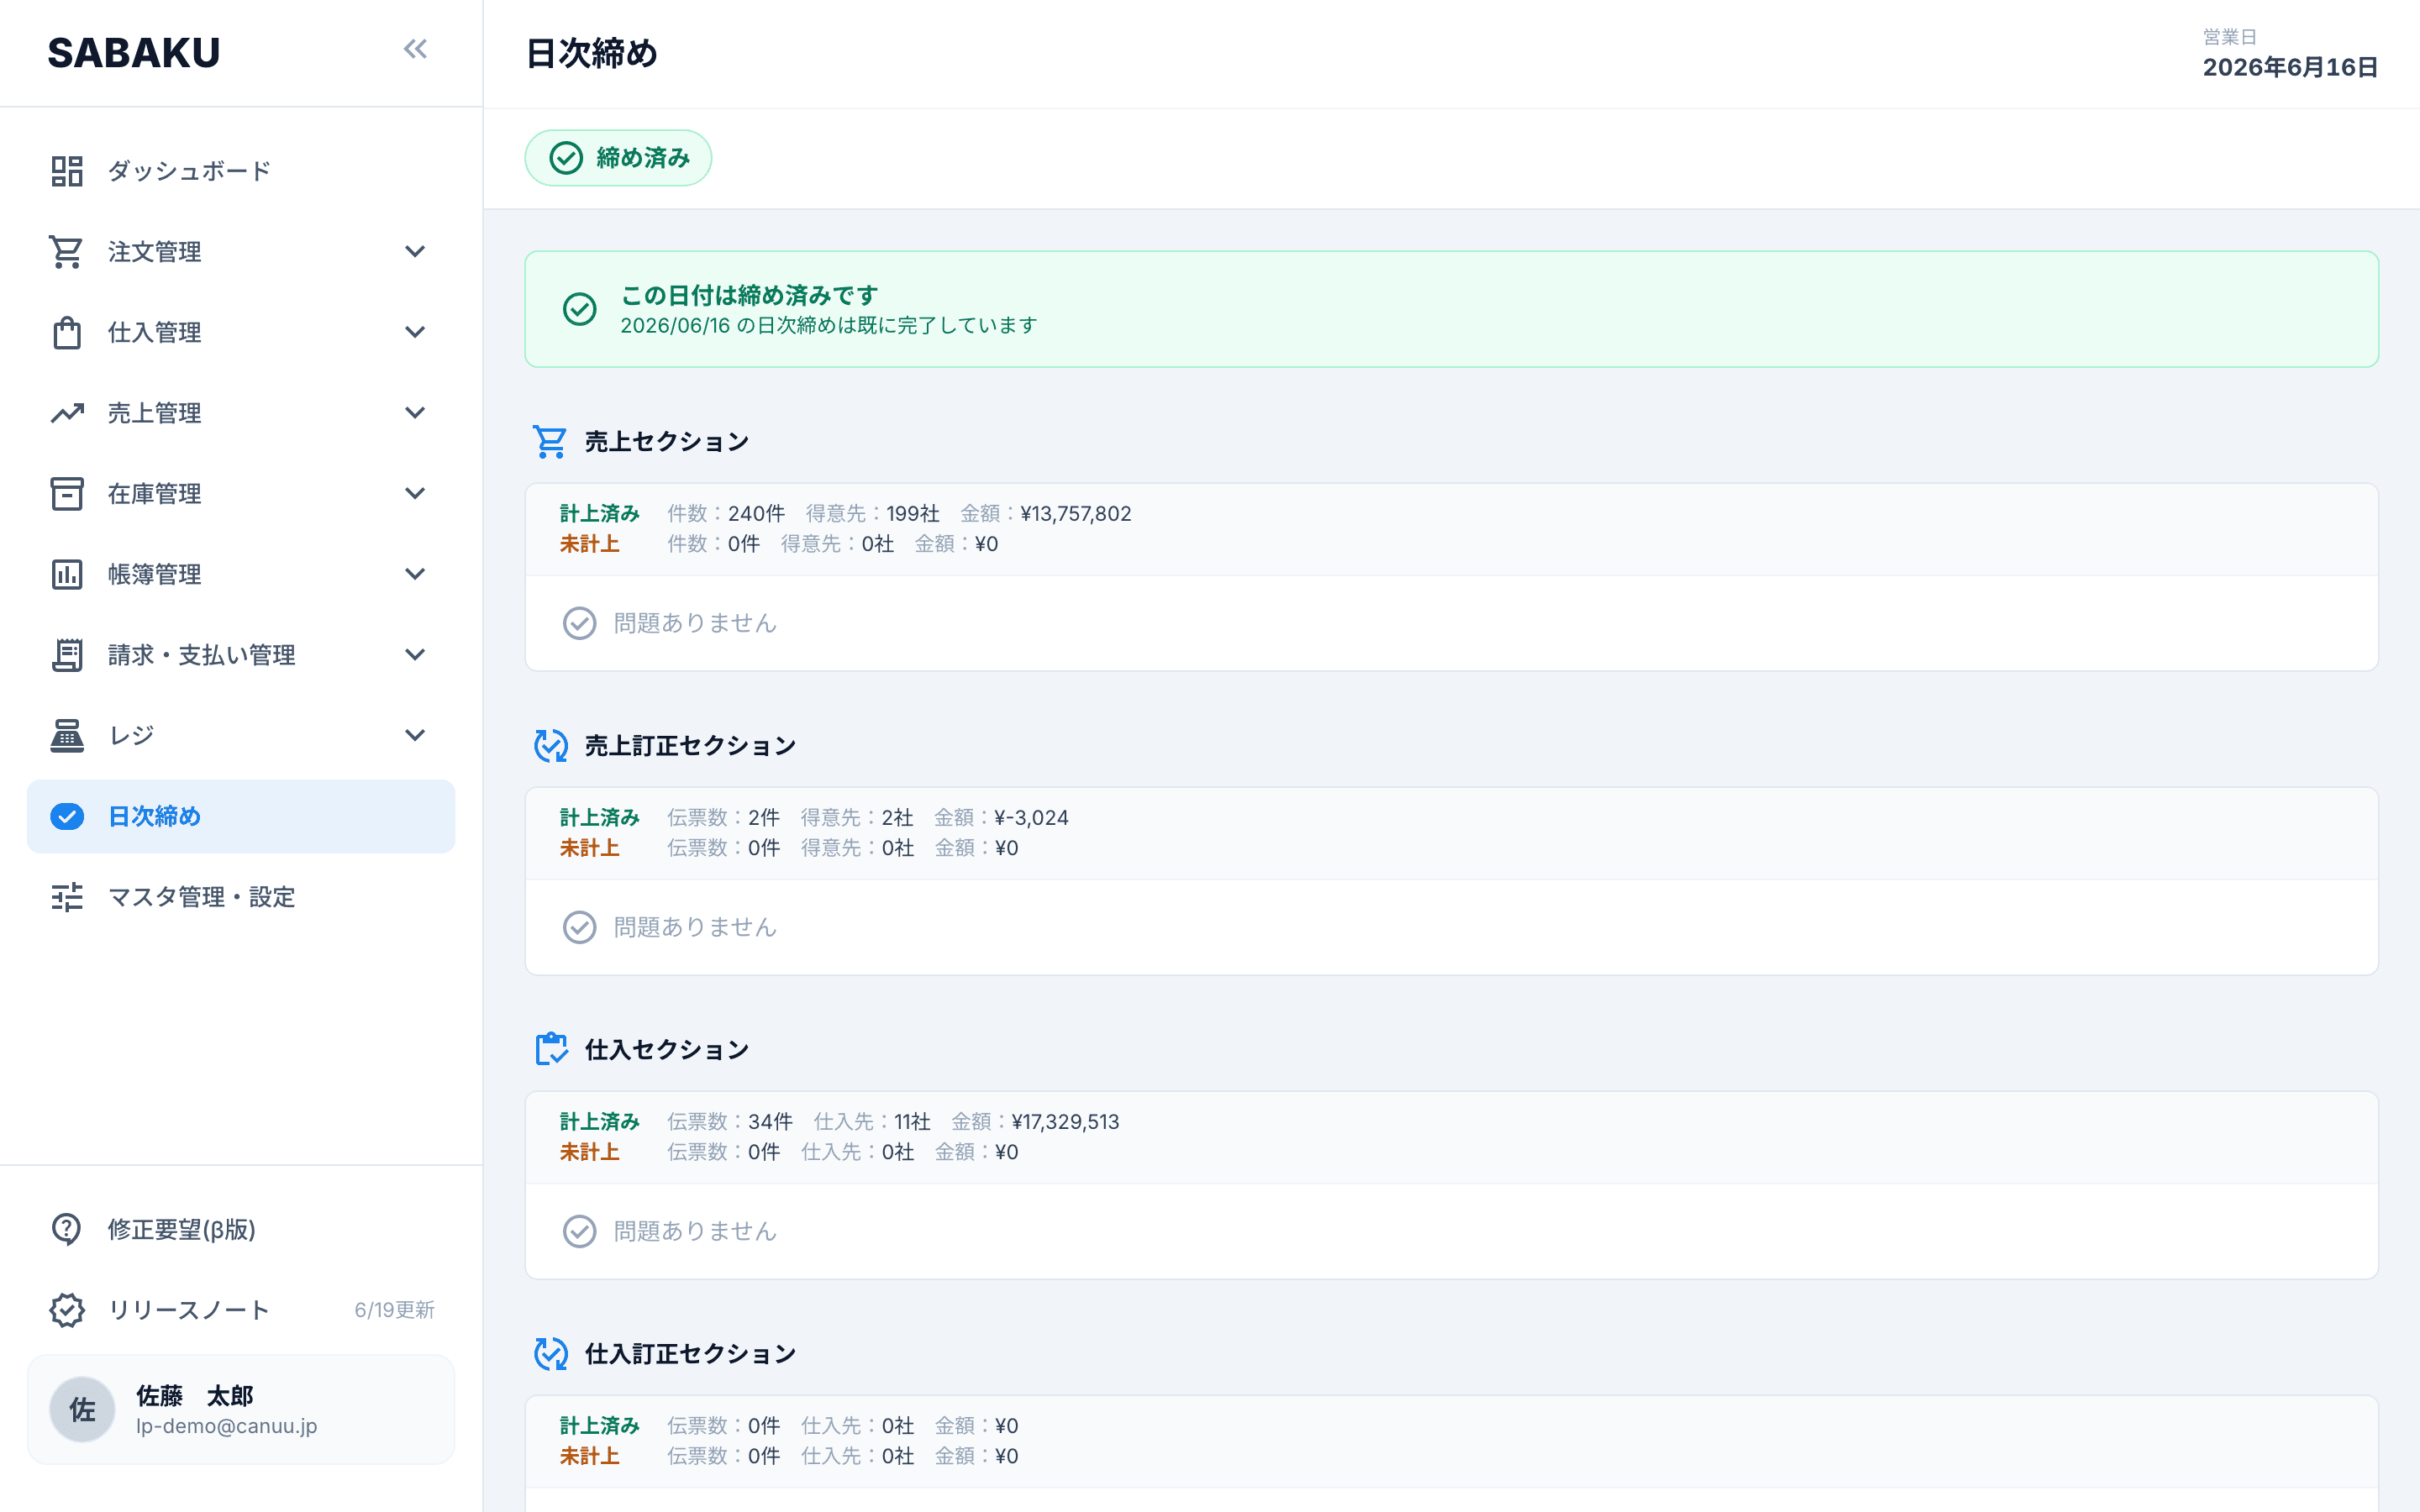Click 問題ありません check icon under 売上セクション
The width and height of the screenshot is (2420, 1512).
coord(580,623)
